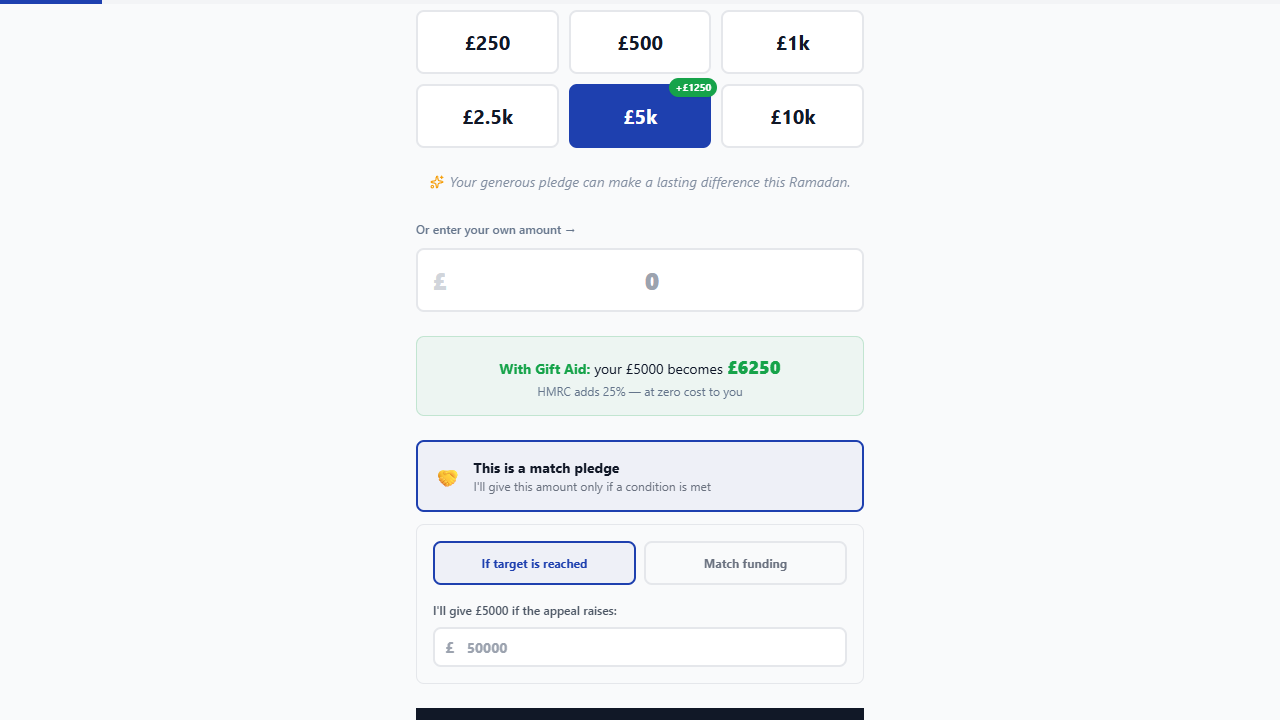This screenshot has width=1280, height=720.
Task: Select the £250 pledge amount
Action: [x=487, y=42]
